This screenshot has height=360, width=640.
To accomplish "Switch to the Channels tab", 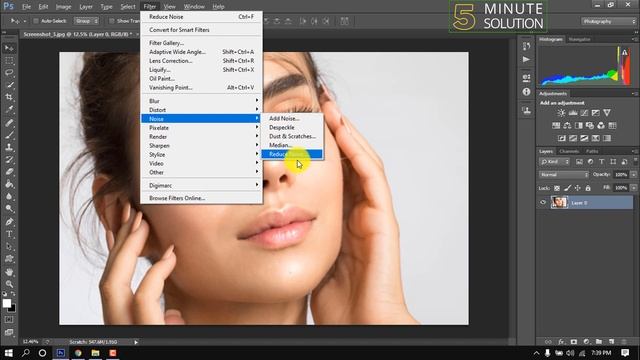I will pyautogui.click(x=569, y=151).
